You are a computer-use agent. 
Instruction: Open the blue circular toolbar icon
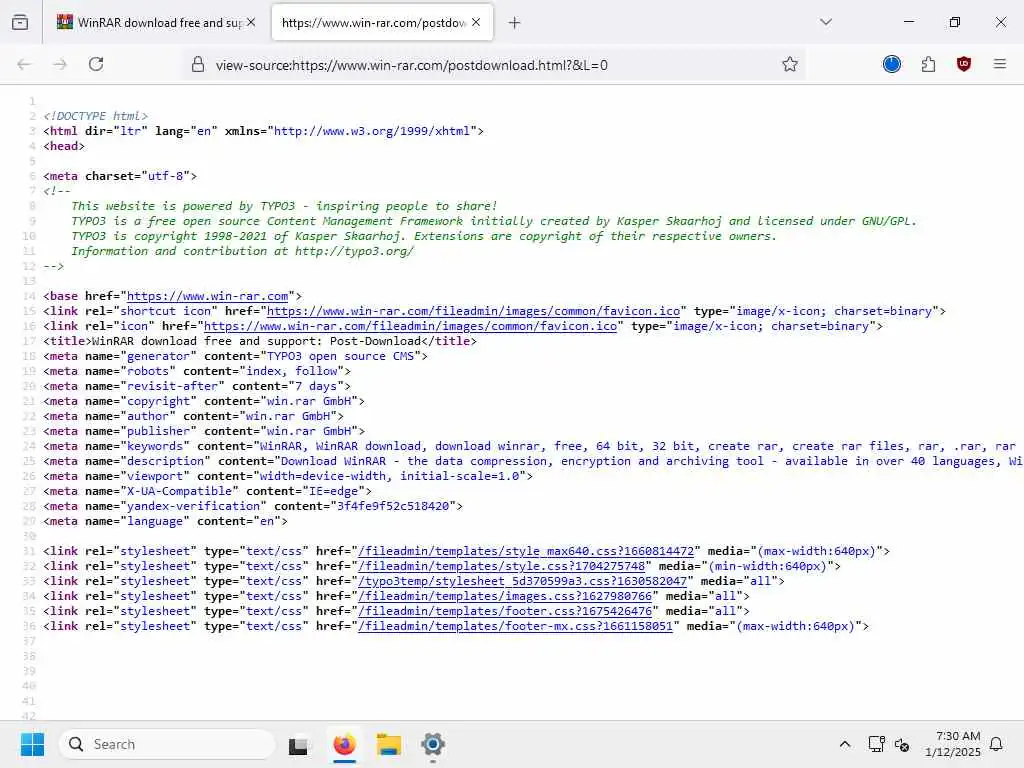point(891,64)
